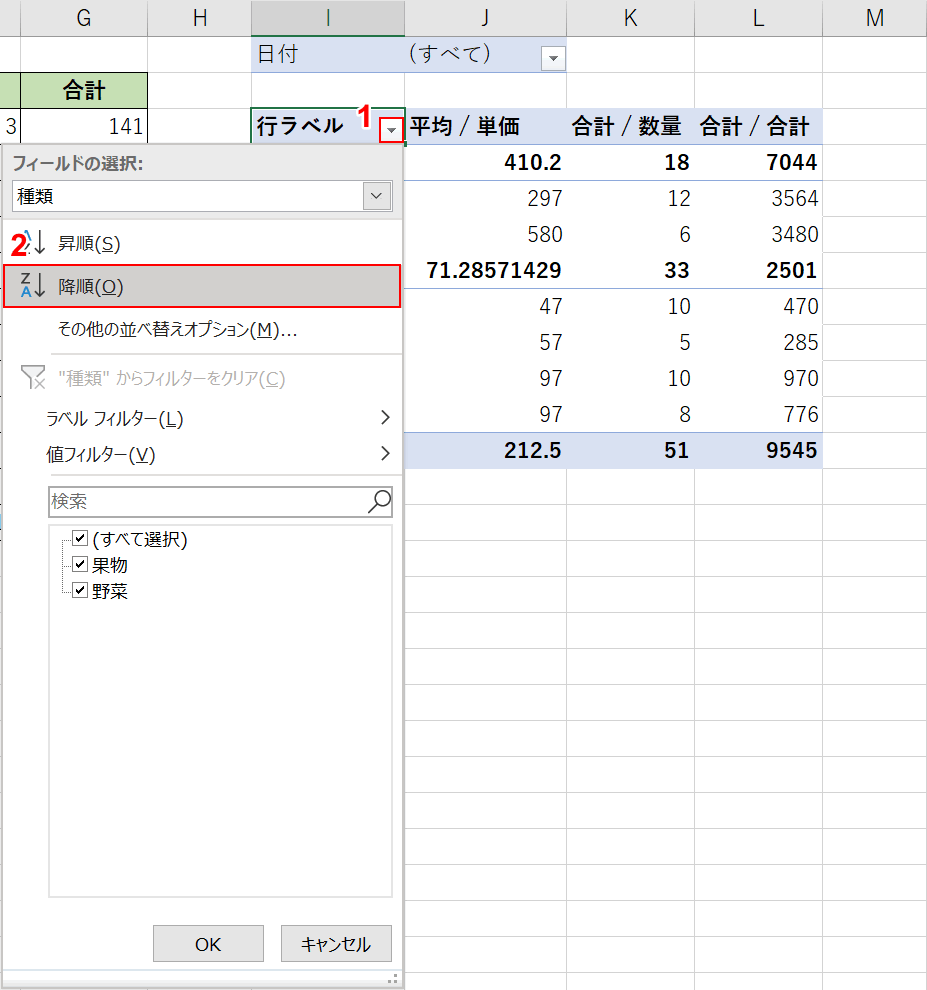The image size is (927, 990).
Task: Toggle the (すべて選択) checkbox
Action: click(x=81, y=539)
